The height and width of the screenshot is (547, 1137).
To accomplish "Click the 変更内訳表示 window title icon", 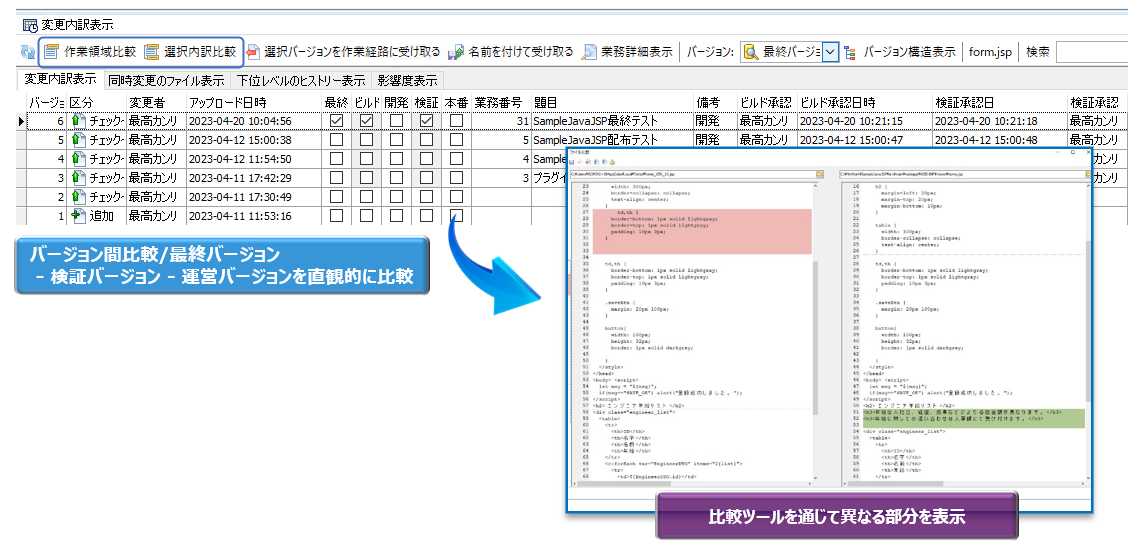I will [x=30, y=25].
